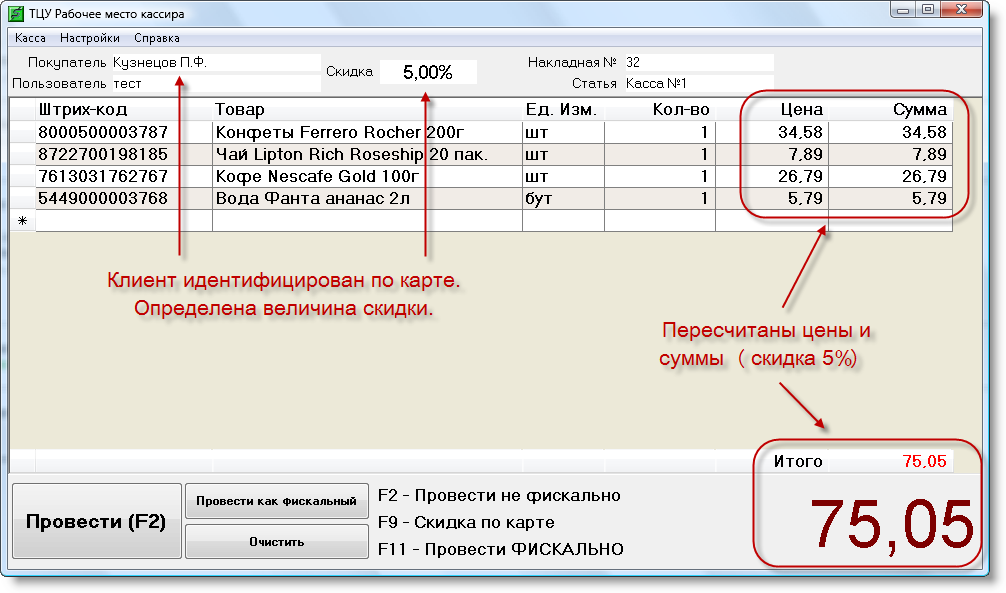The width and height of the screenshot is (1006, 593).
Task: Click quantity cell in Ferrero Rocher row
Action: pos(660,132)
